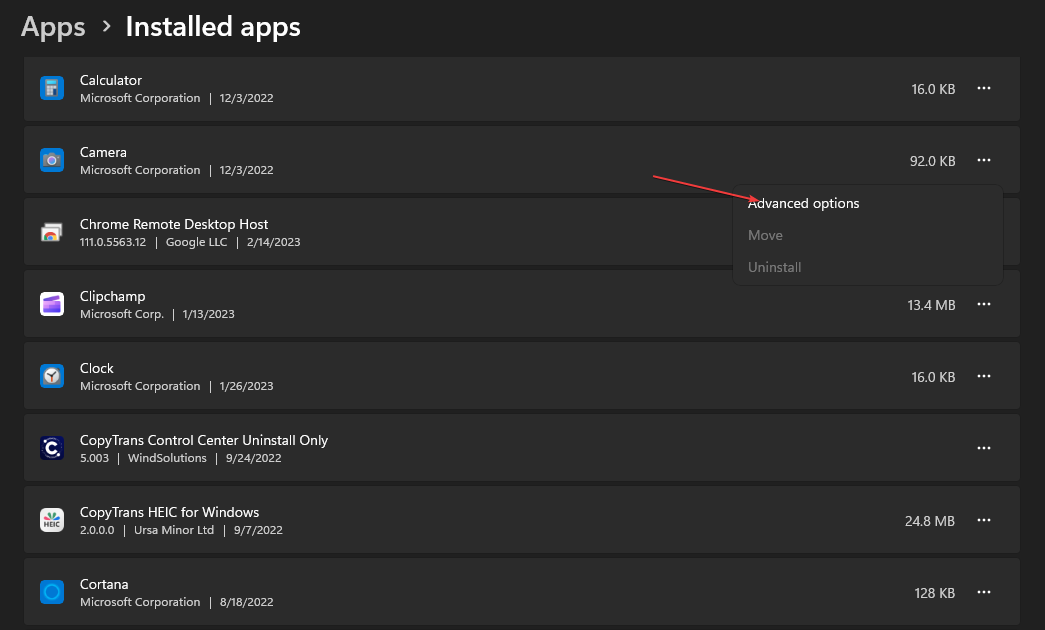This screenshot has height=630, width=1045.
Task: Click the Clock app icon
Action: [x=52, y=376]
